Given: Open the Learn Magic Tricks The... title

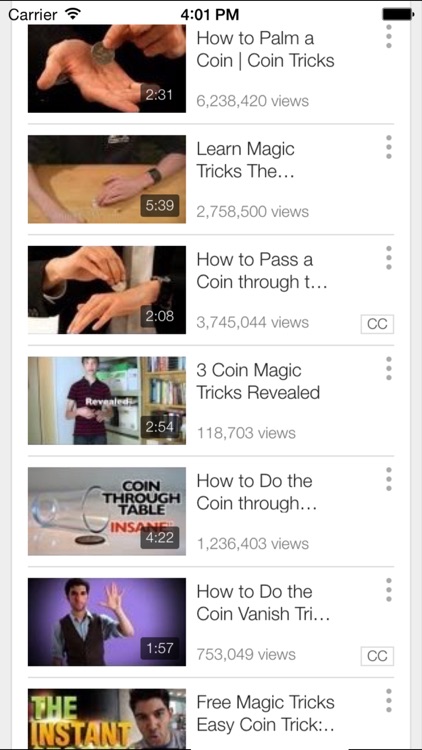Looking at the screenshot, I should [245, 160].
